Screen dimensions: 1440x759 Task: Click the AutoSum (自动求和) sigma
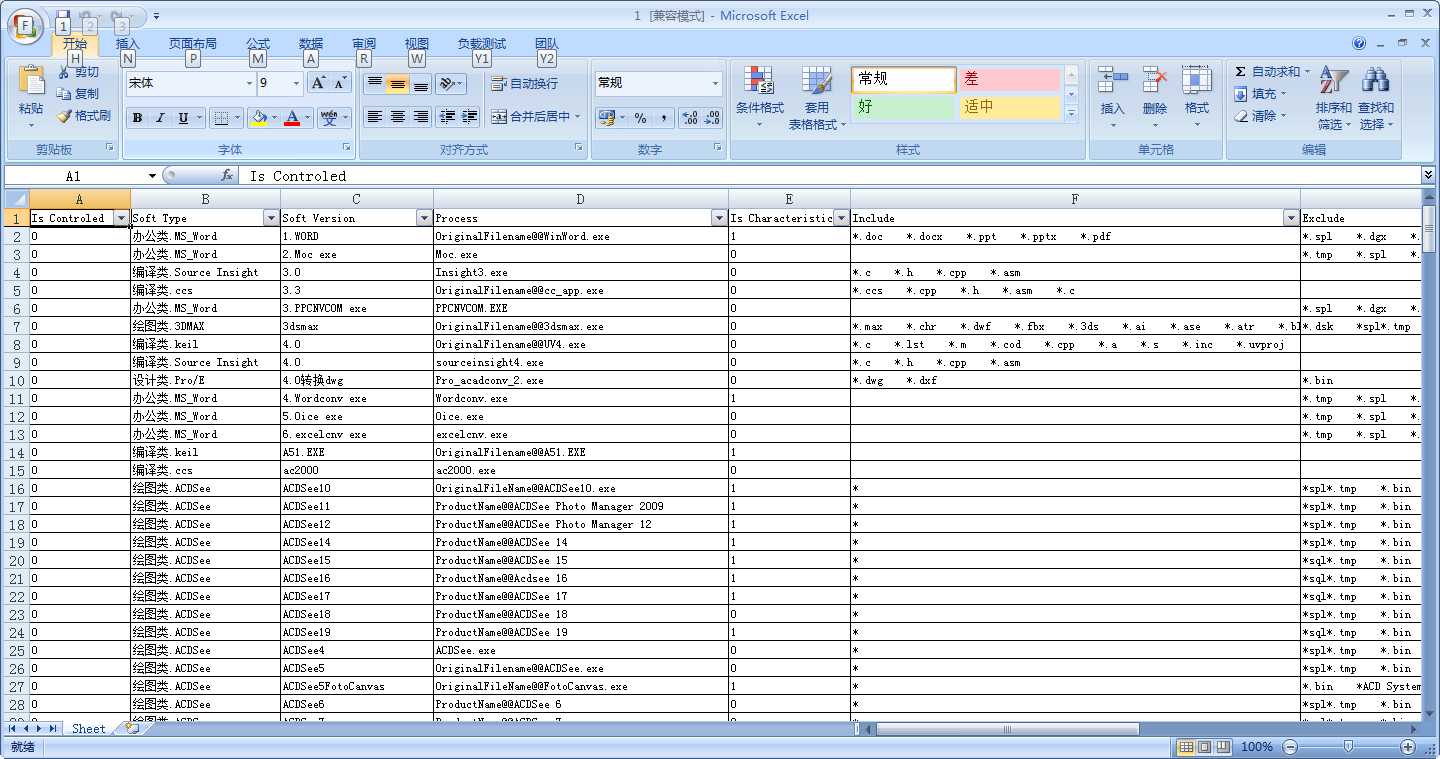1241,72
